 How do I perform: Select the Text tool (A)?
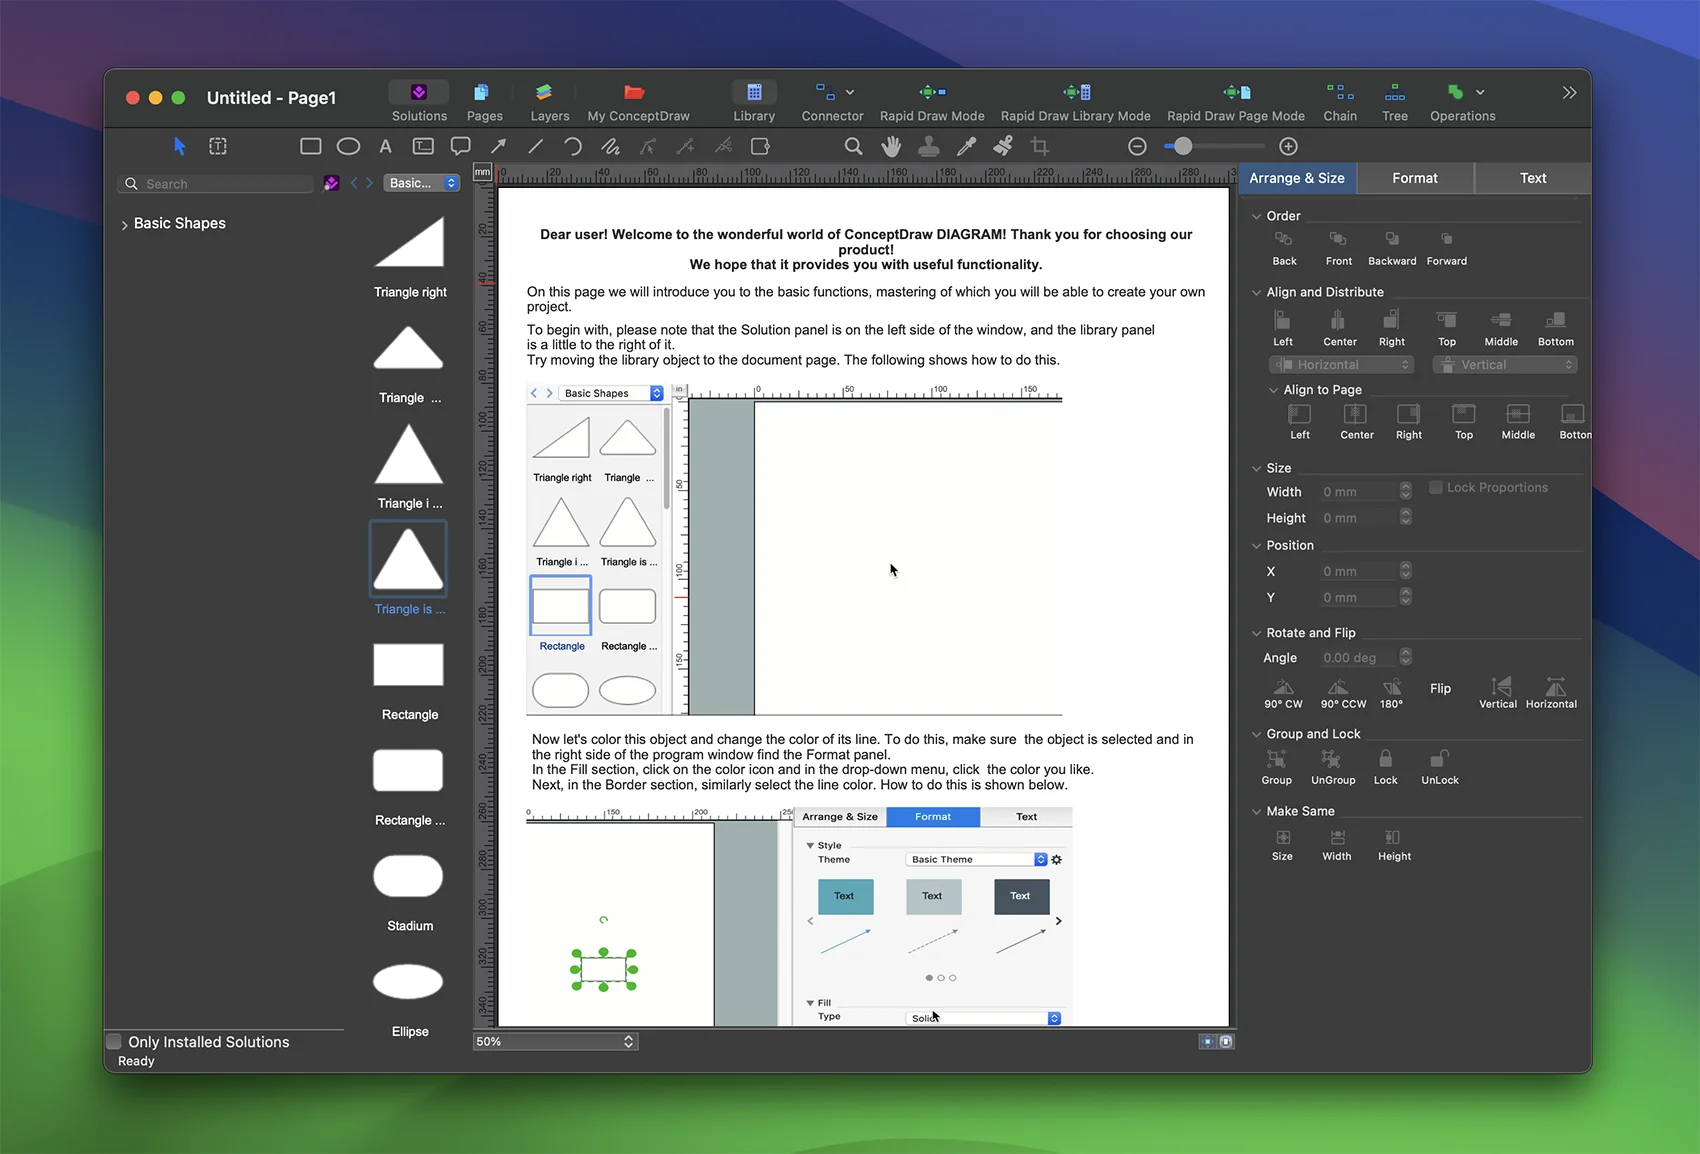coord(385,146)
